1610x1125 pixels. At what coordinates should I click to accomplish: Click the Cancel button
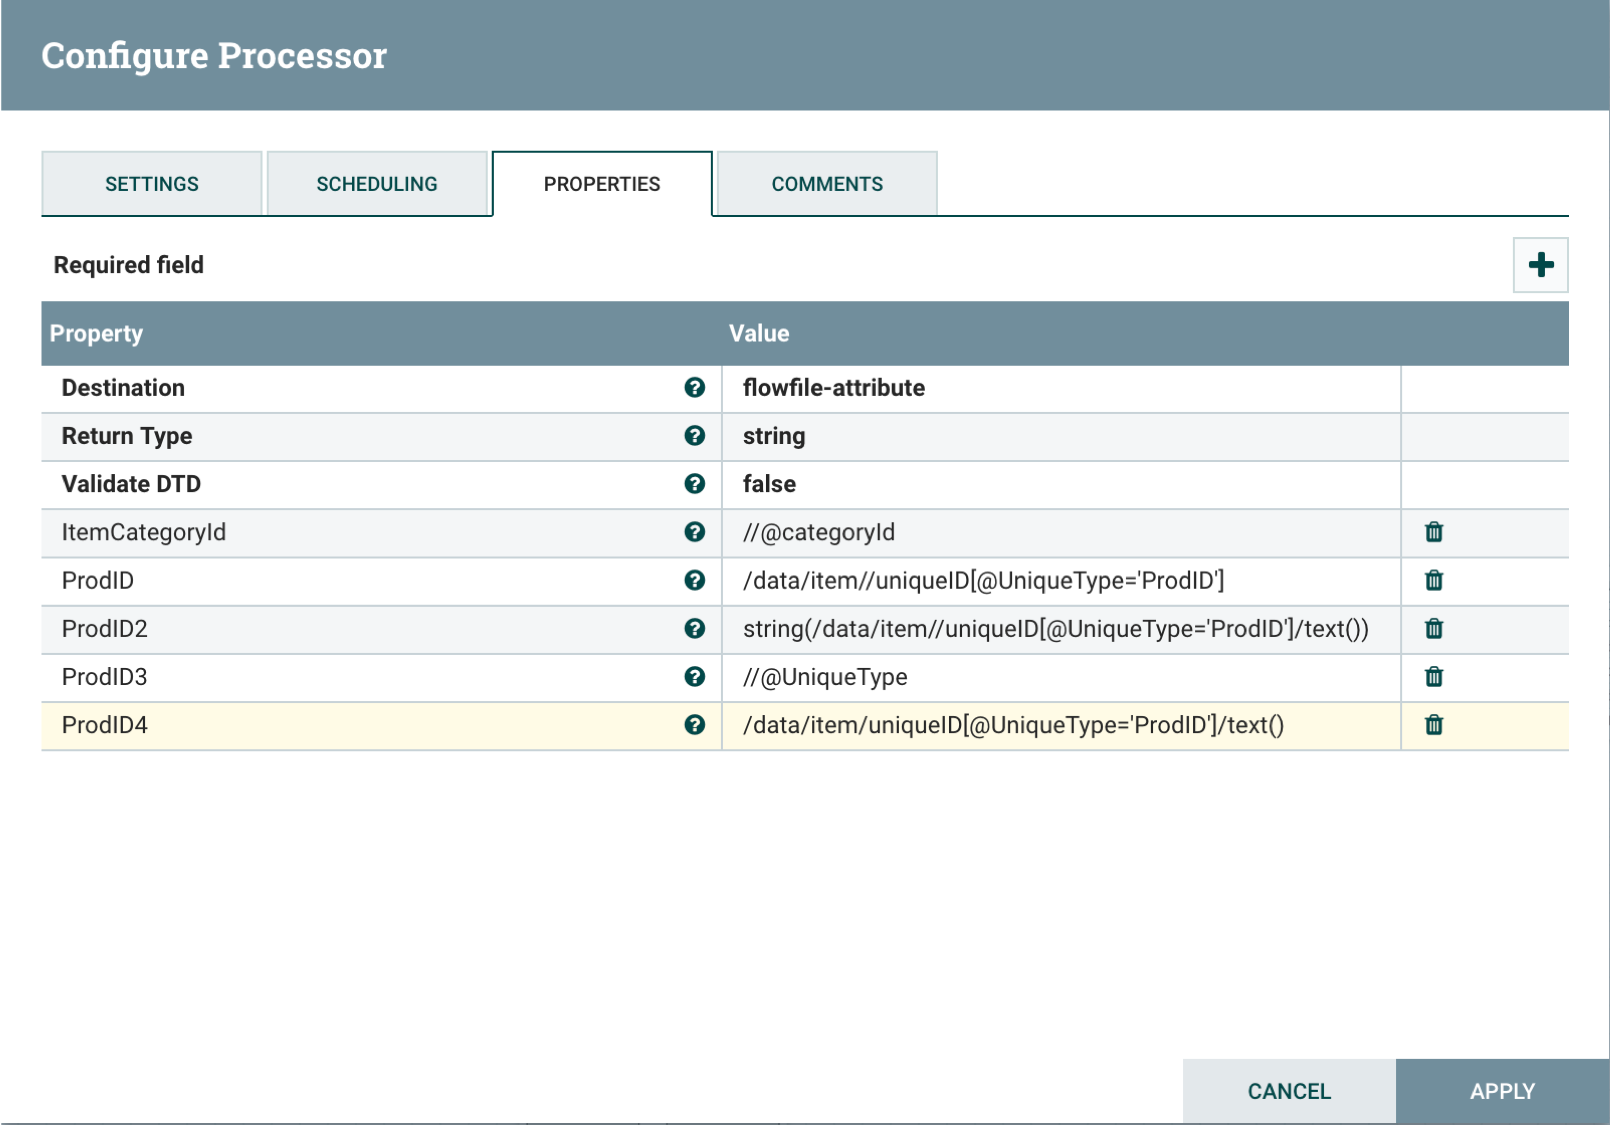[1288, 1091]
